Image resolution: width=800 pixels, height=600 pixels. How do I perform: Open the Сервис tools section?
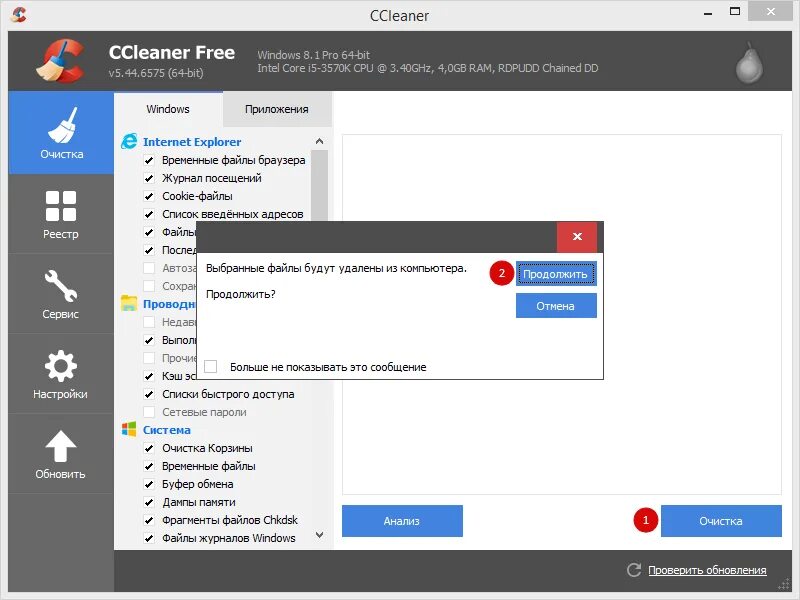coord(61,294)
